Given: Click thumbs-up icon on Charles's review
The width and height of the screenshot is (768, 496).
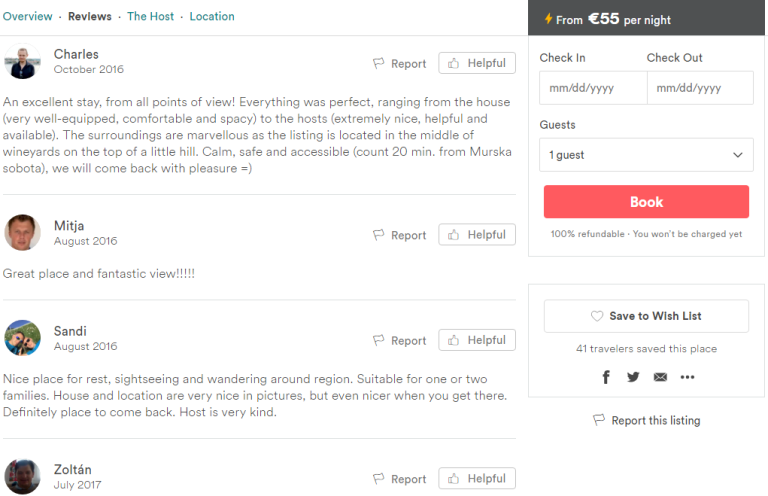Looking at the screenshot, I should (454, 63).
